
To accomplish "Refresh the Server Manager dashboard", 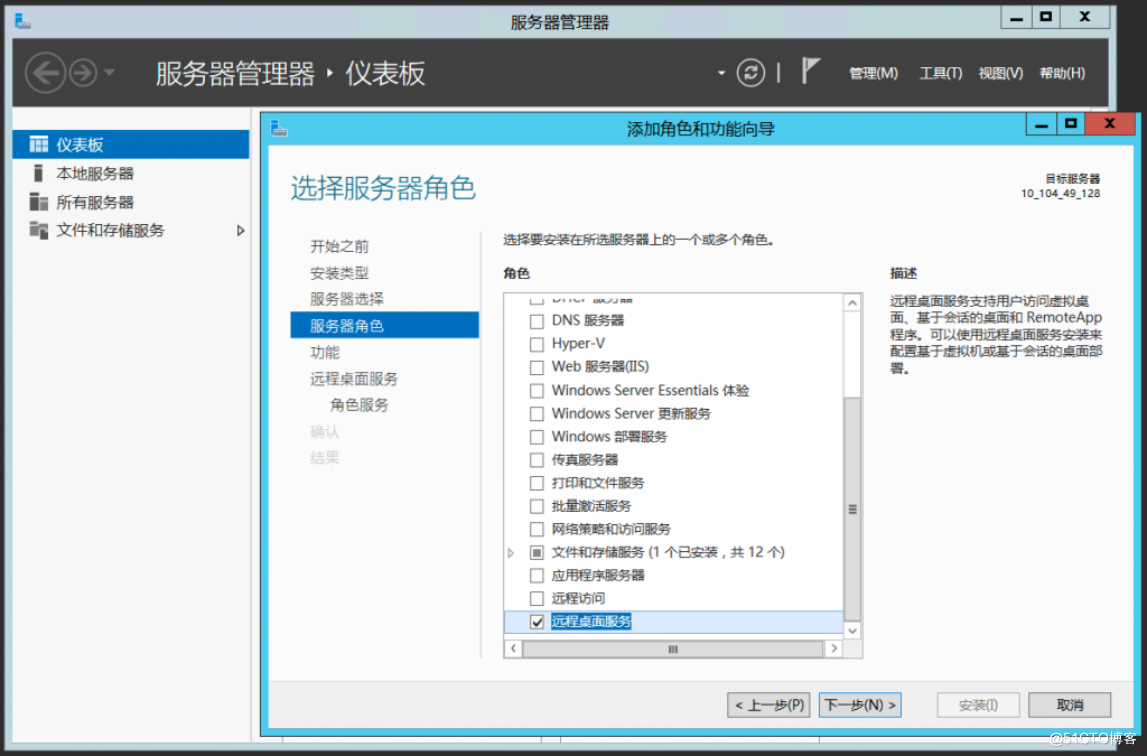I will (x=751, y=72).
